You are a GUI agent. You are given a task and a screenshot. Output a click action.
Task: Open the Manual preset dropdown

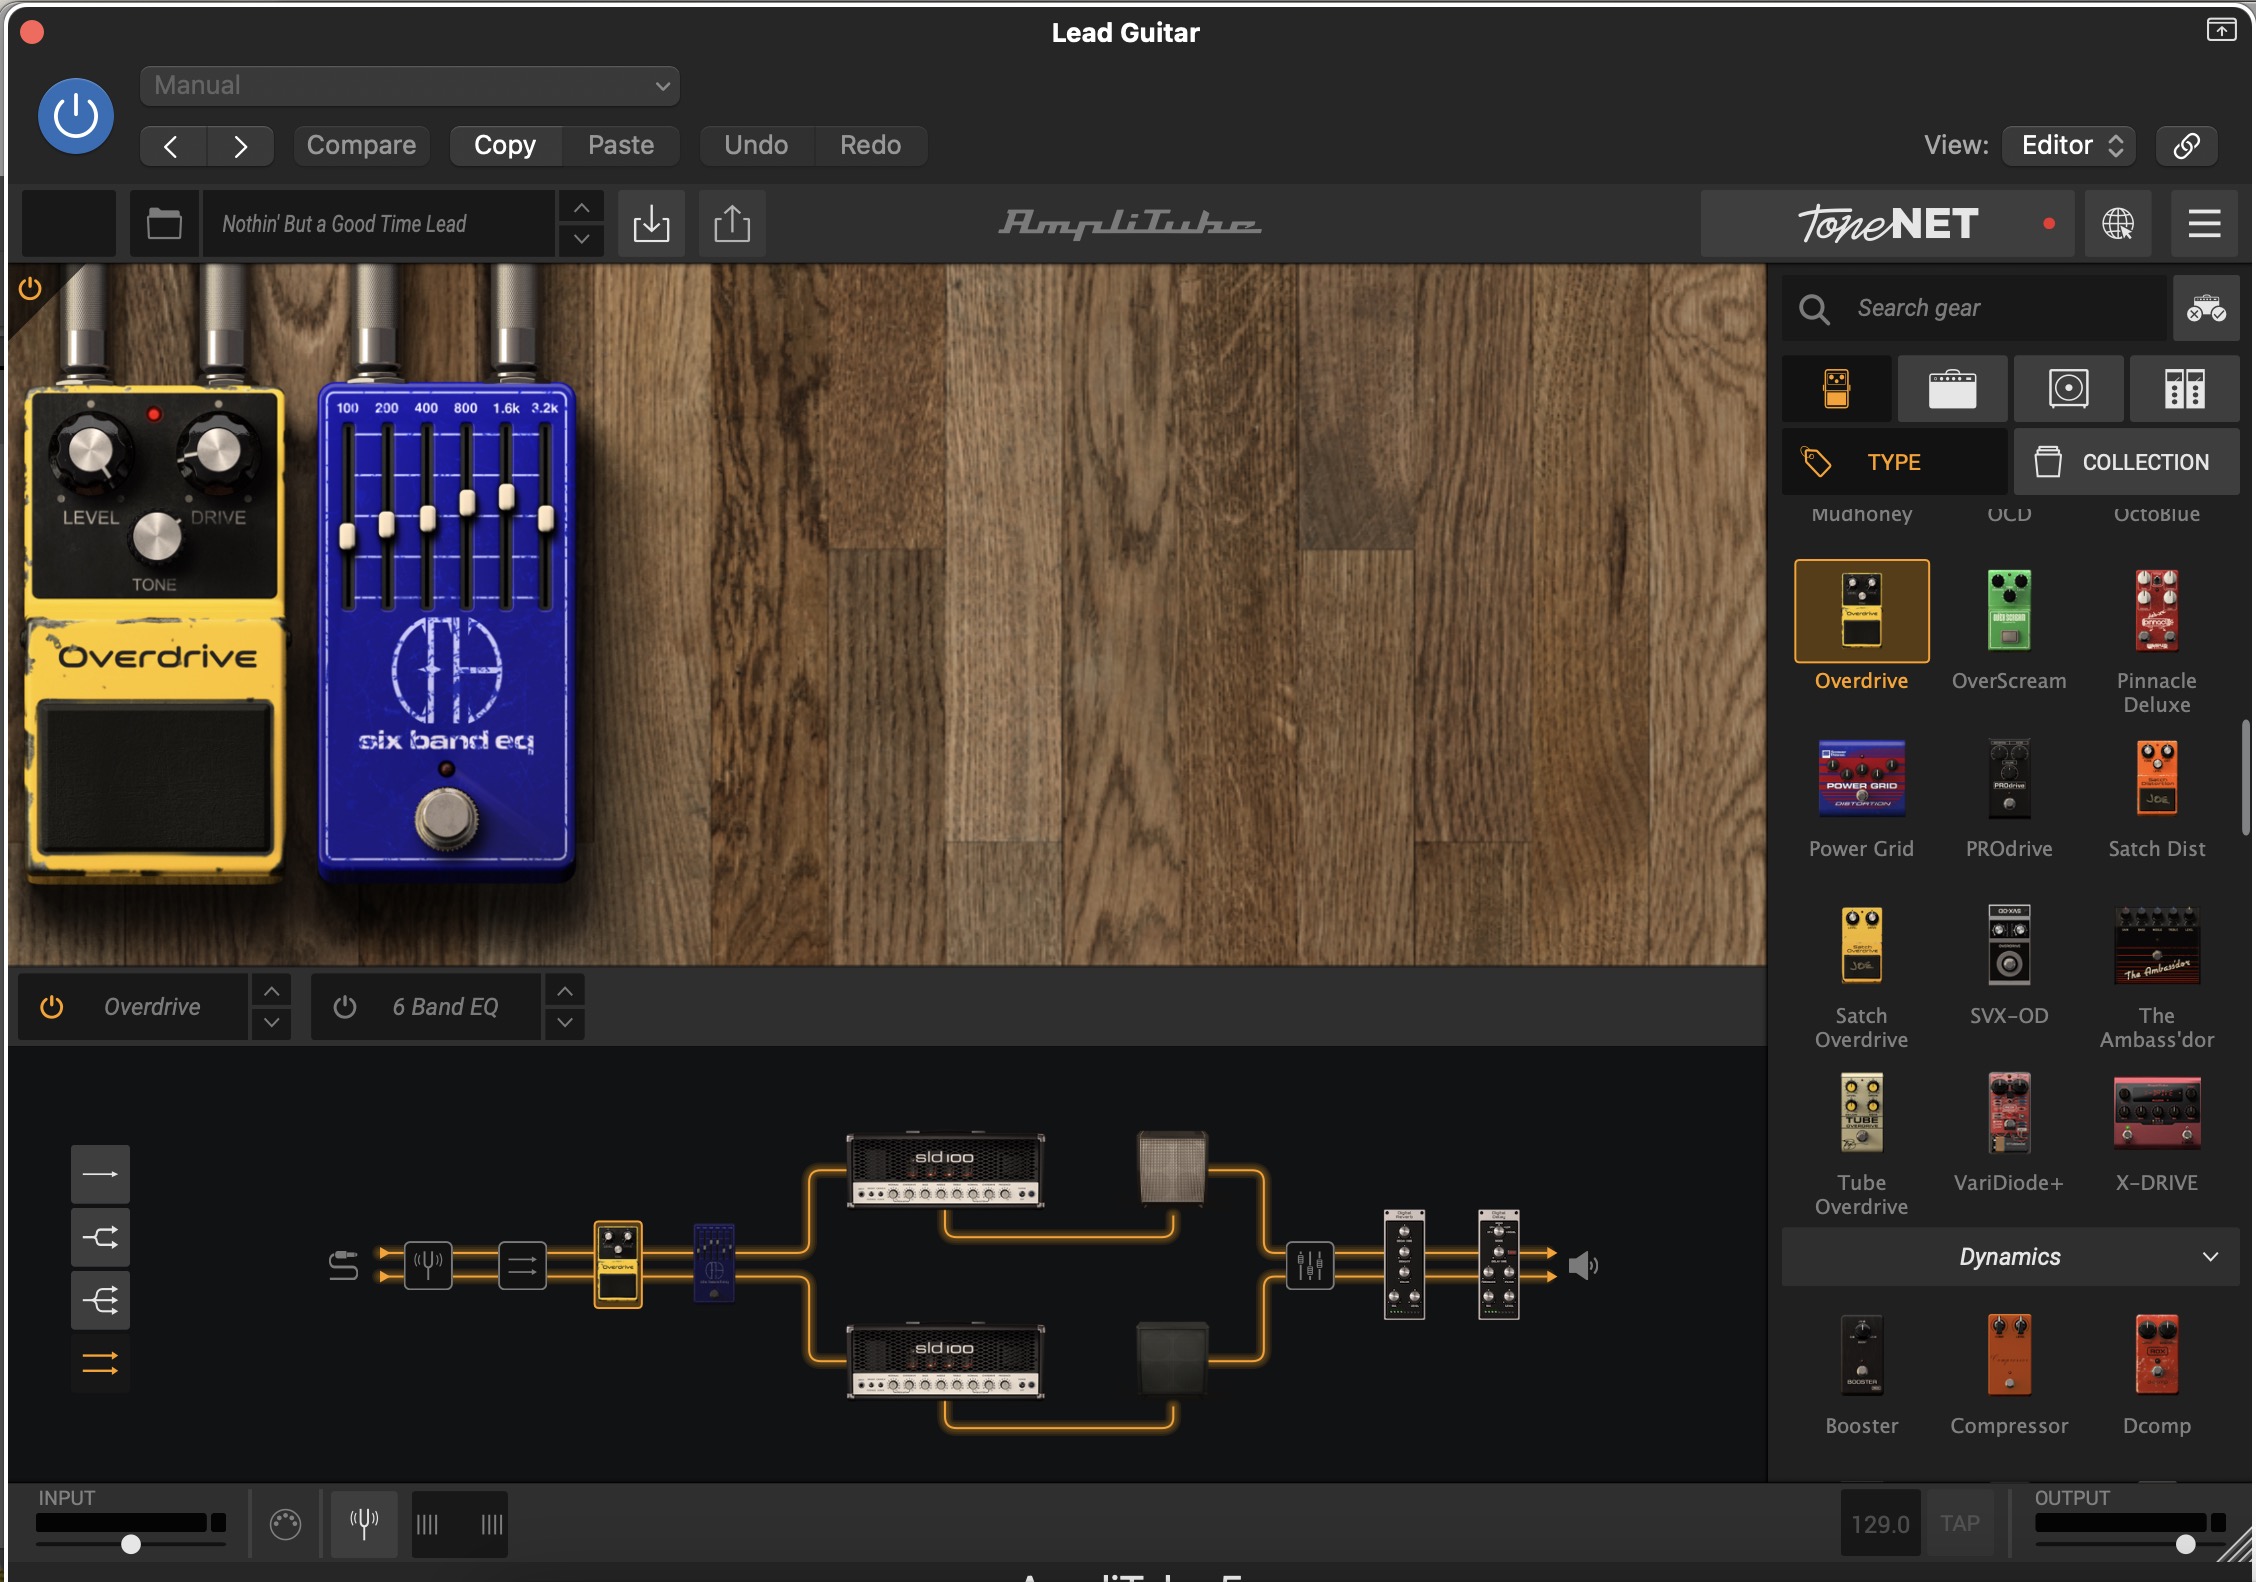410,86
